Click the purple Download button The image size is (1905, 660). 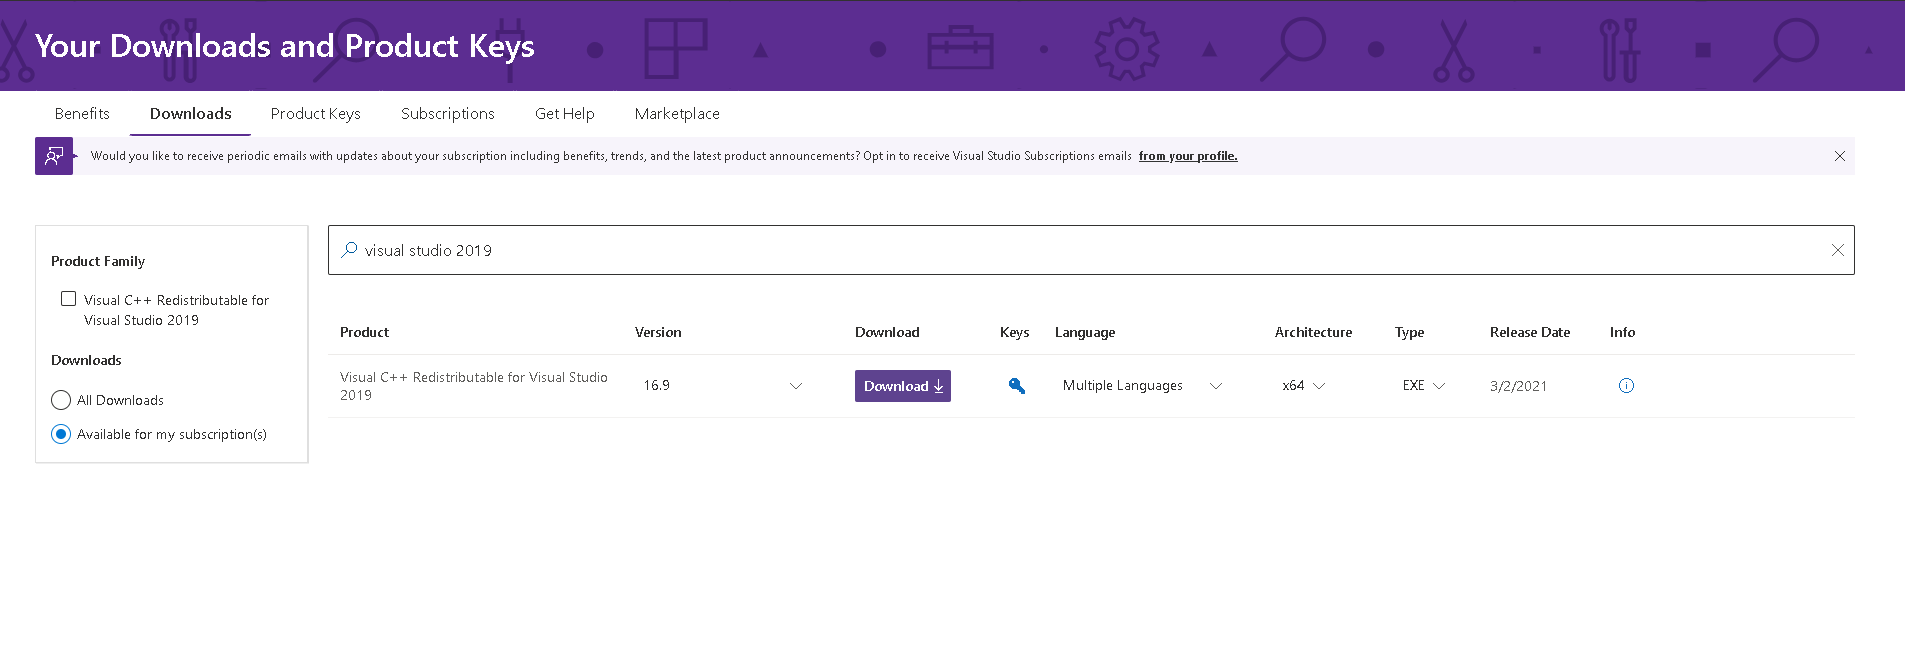coord(903,386)
